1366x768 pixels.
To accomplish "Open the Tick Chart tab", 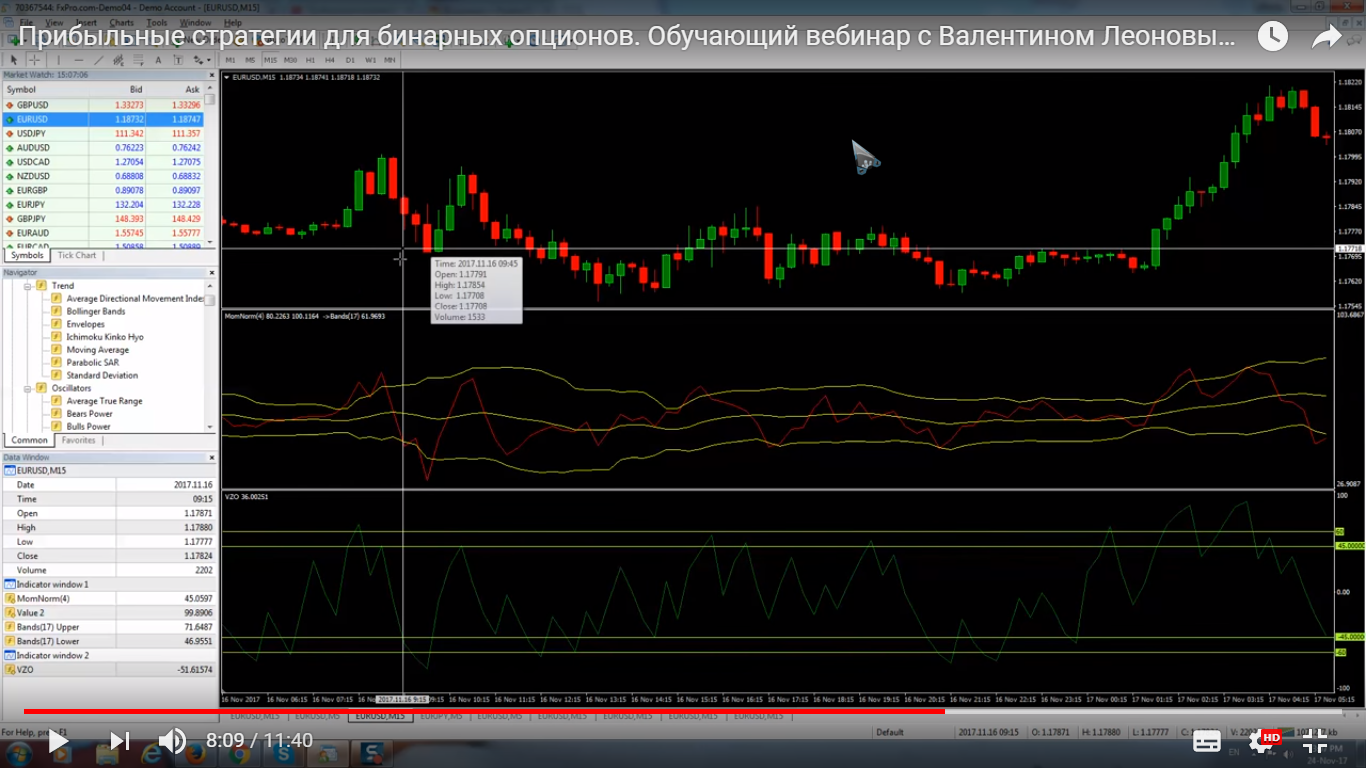I will coord(77,255).
